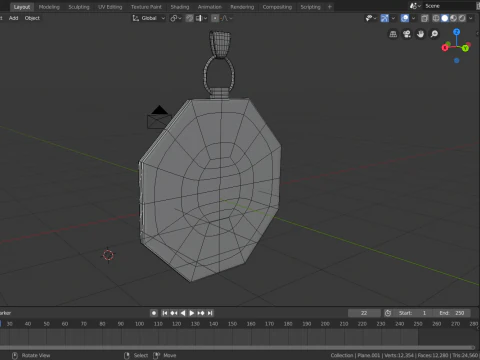Image resolution: width=480 pixels, height=360 pixels.
Task: Click the negative Z axis gizmo dot
Action: click(457, 61)
